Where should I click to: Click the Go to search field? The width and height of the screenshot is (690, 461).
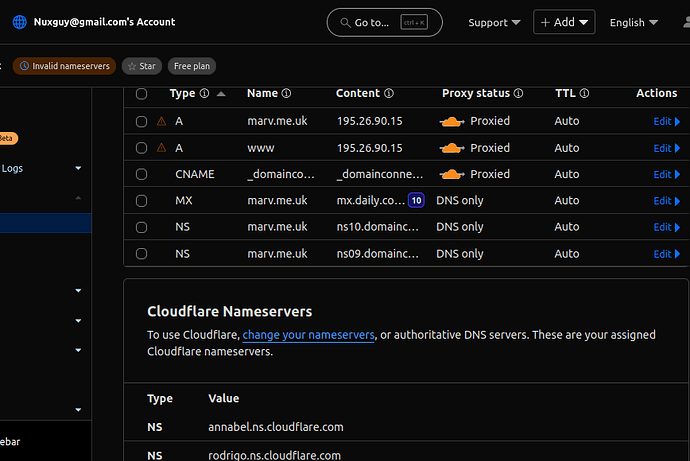385,22
